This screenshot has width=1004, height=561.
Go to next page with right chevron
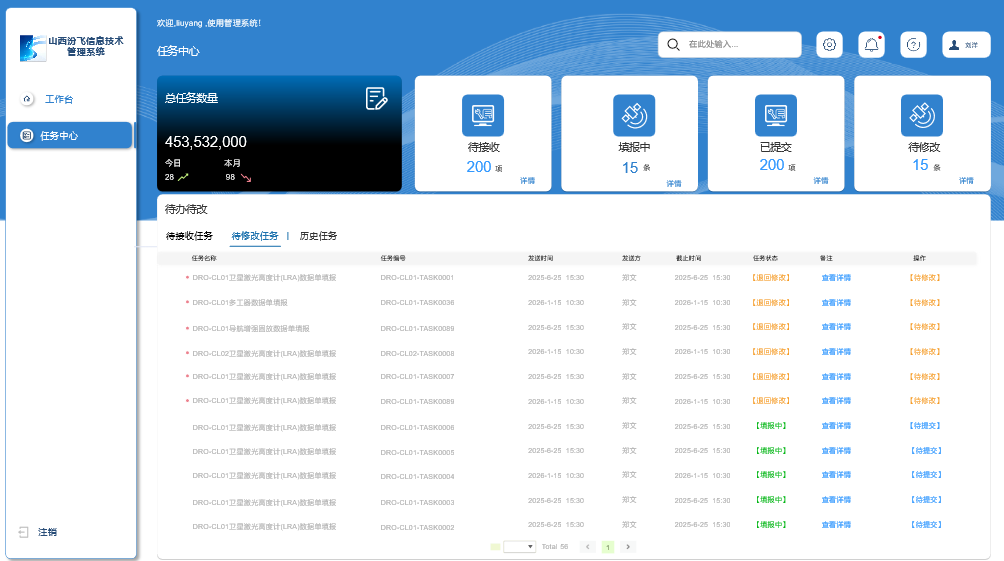627,547
